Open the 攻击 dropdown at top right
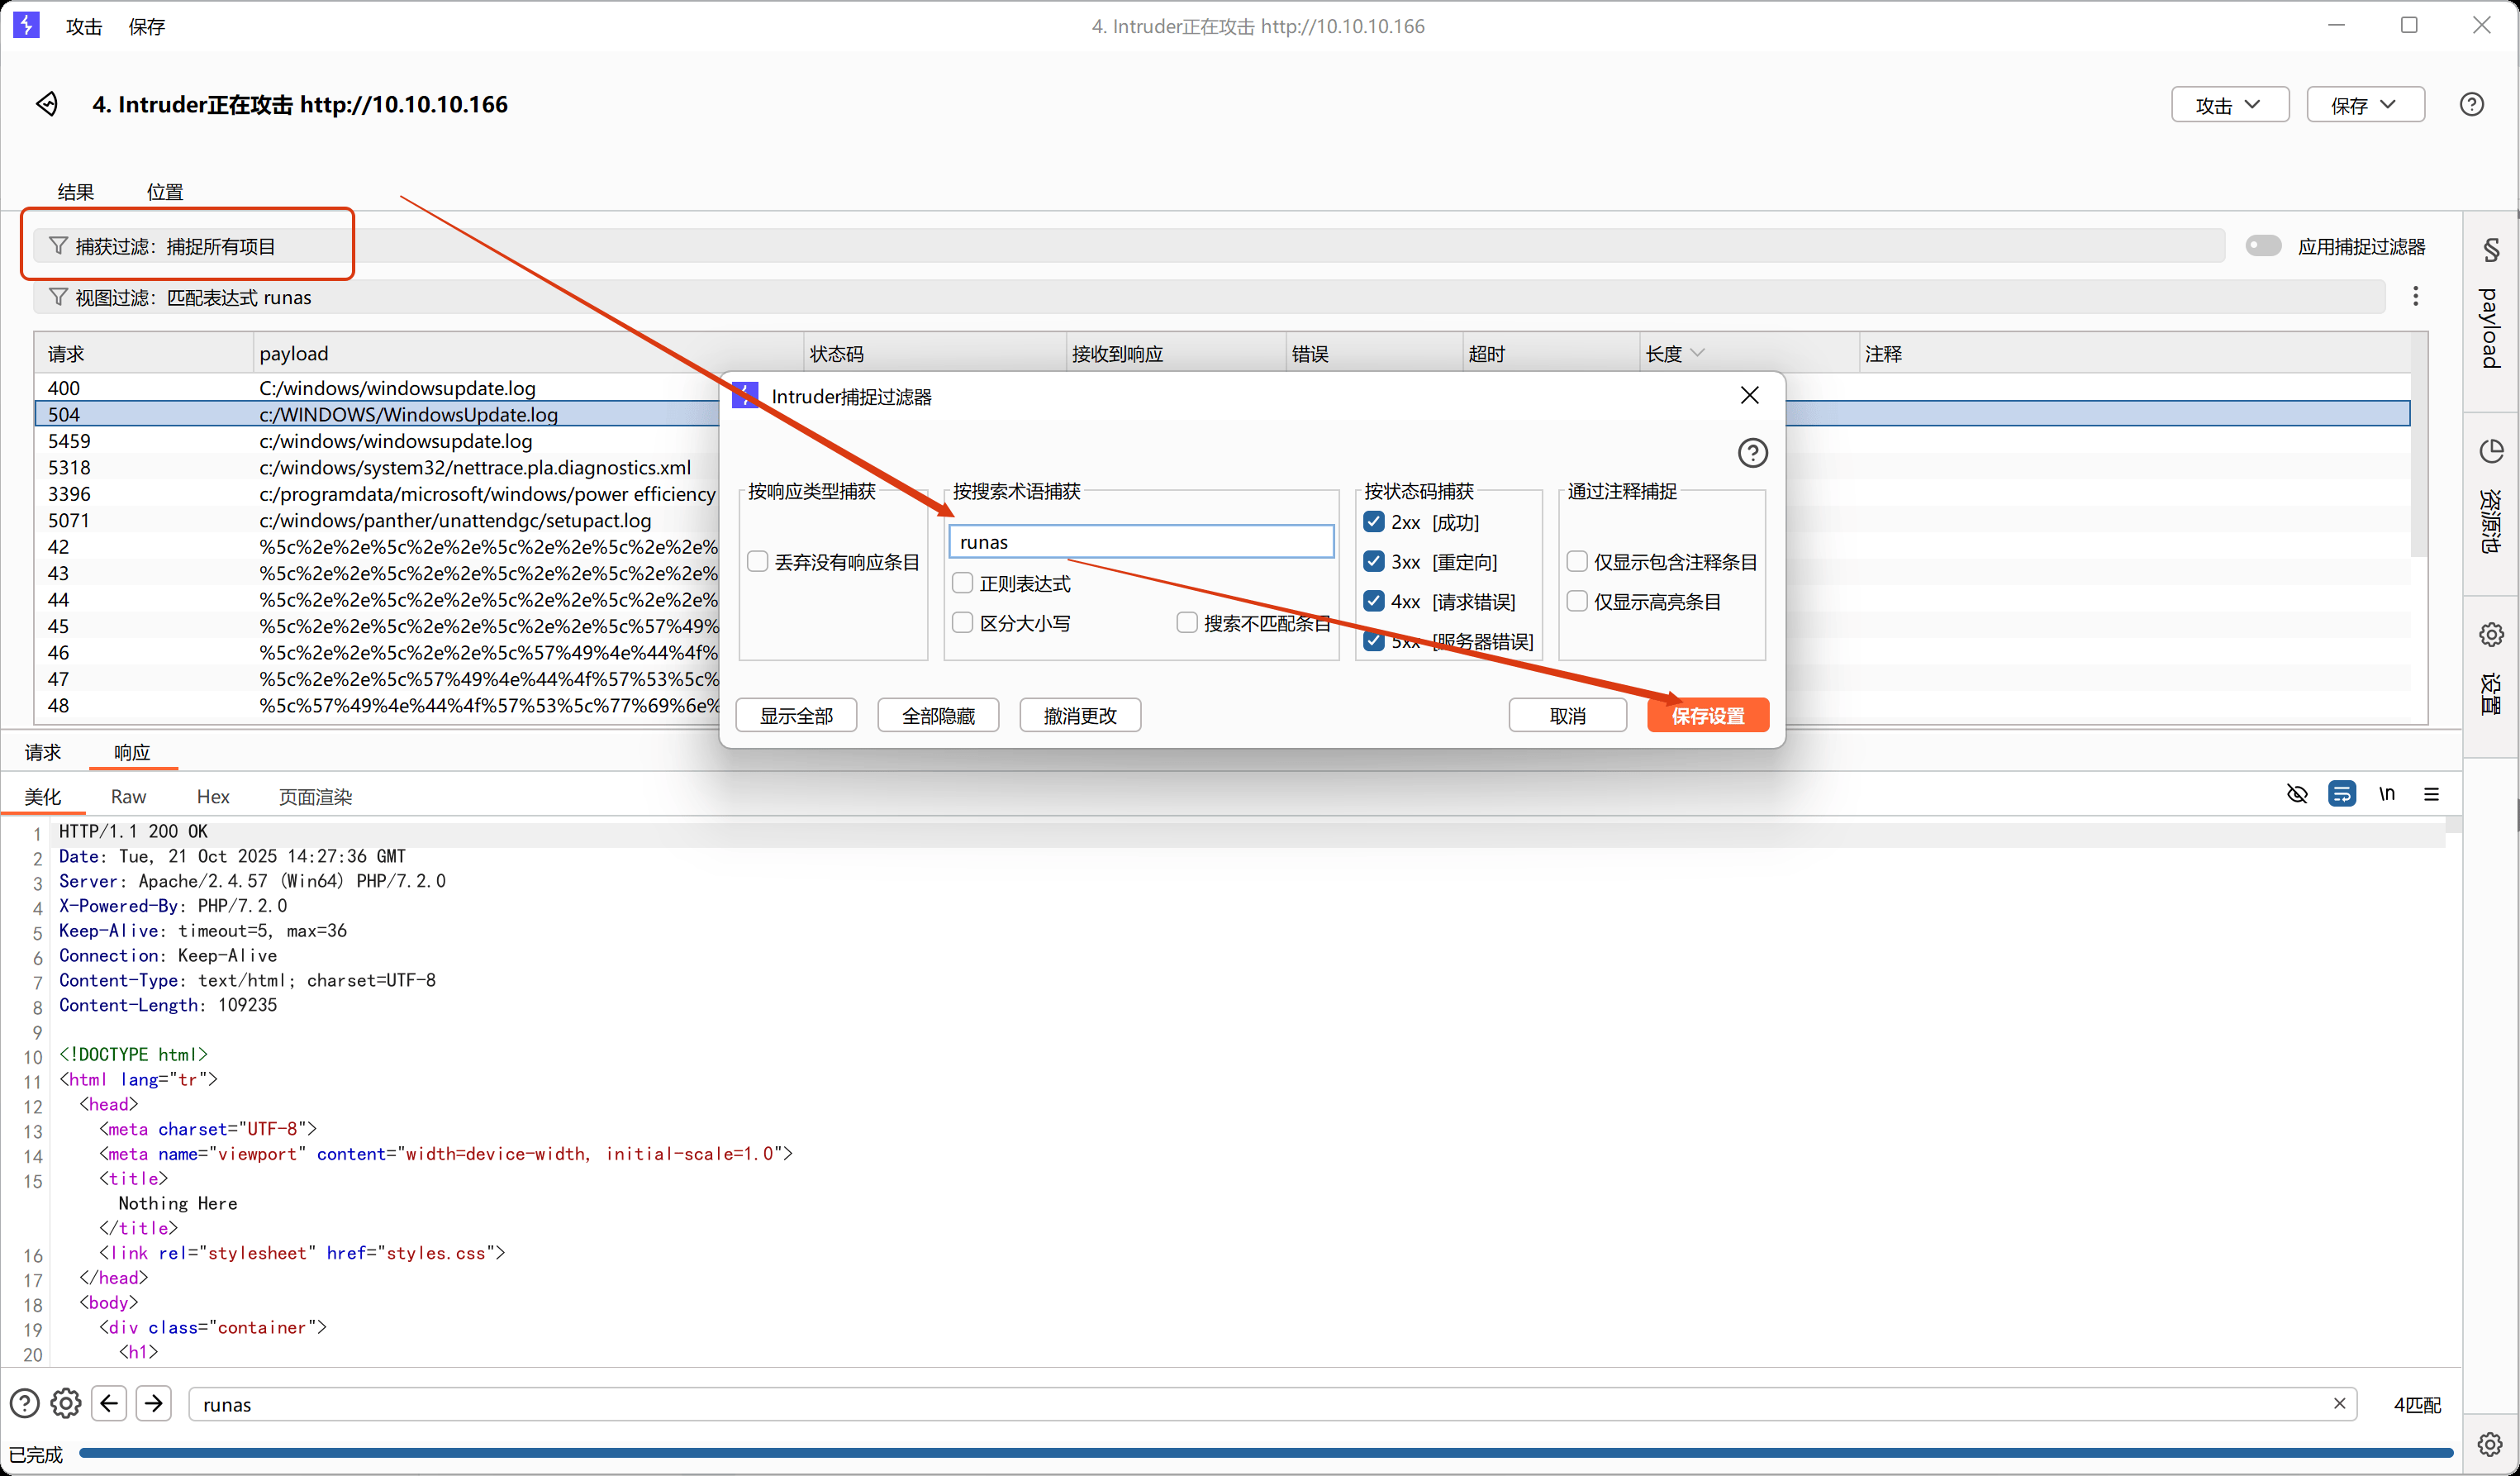The width and height of the screenshot is (2520, 1476). tap(2229, 104)
